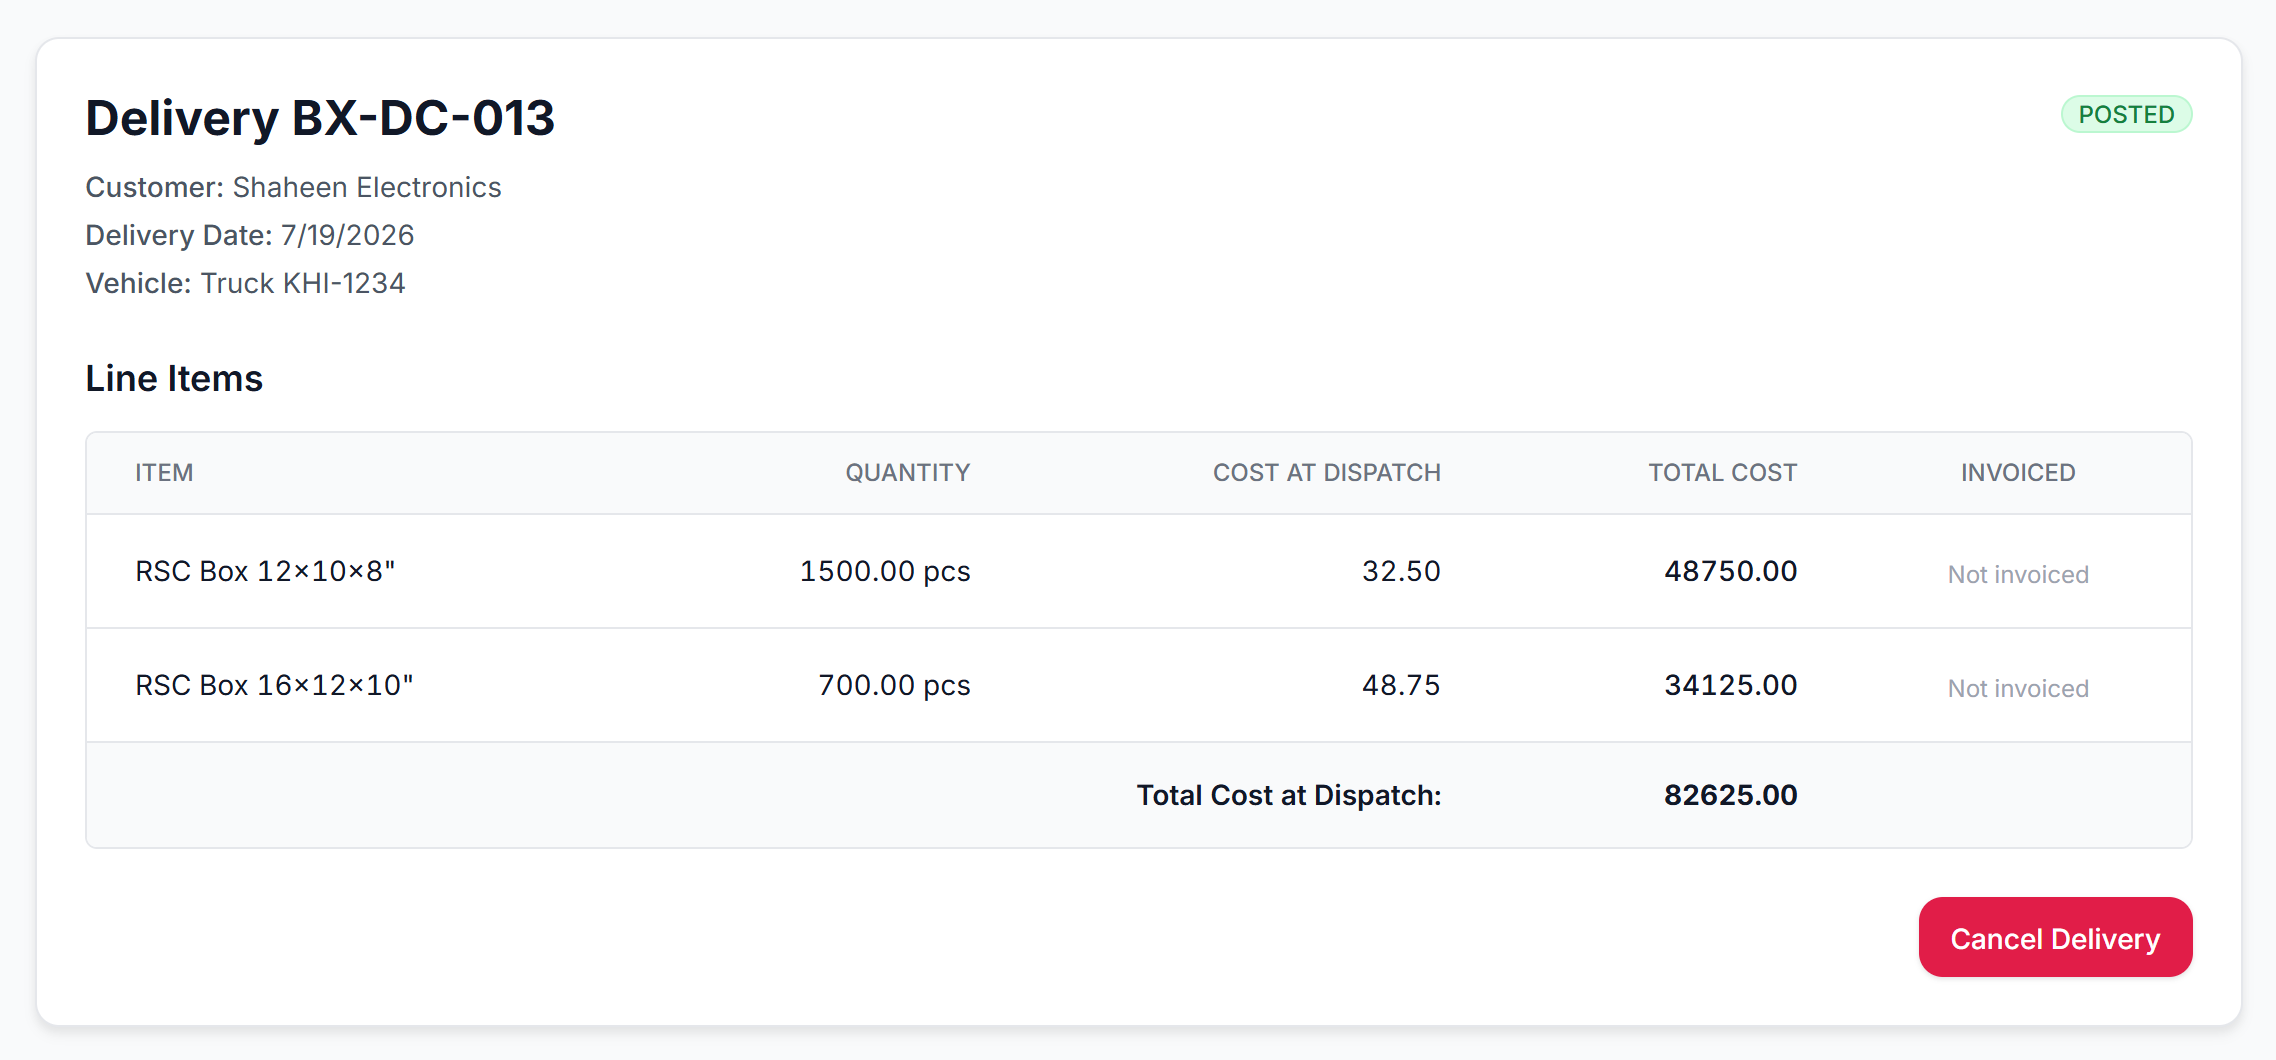2276x1060 pixels.
Task: Click the COST AT DISPATCH column header
Action: coord(1327,472)
